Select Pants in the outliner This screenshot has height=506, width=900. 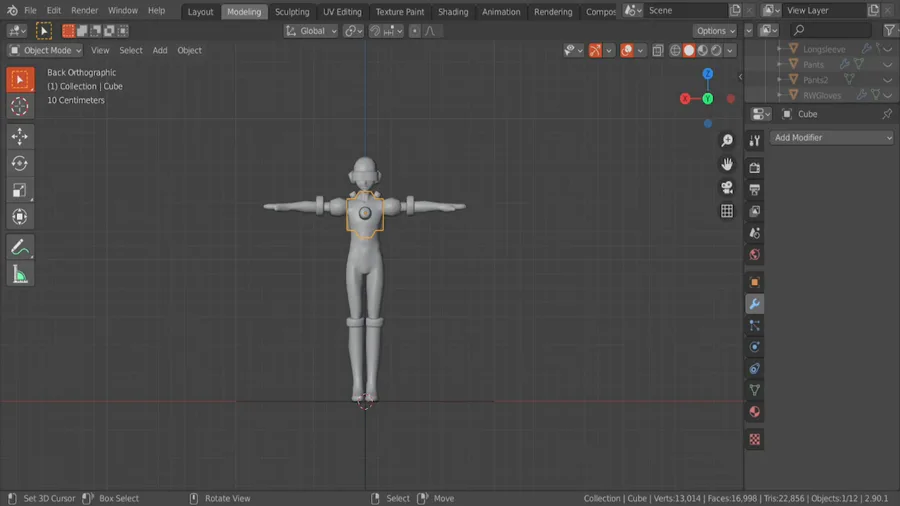[813, 65]
